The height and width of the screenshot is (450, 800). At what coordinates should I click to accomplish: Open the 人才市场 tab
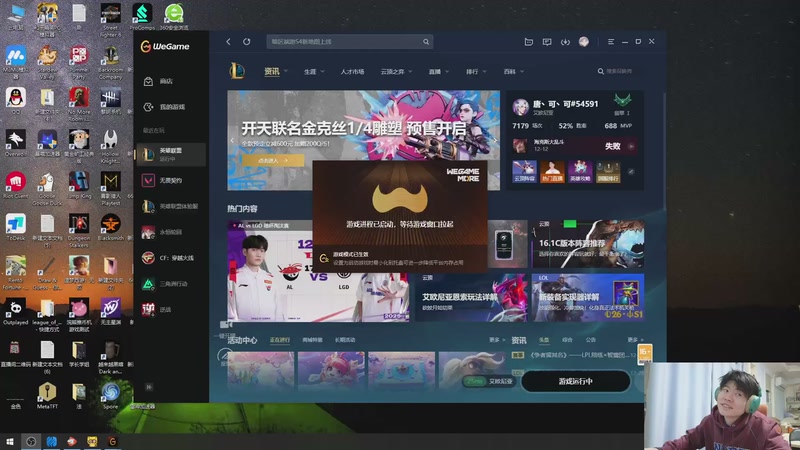[x=352, y=72]
